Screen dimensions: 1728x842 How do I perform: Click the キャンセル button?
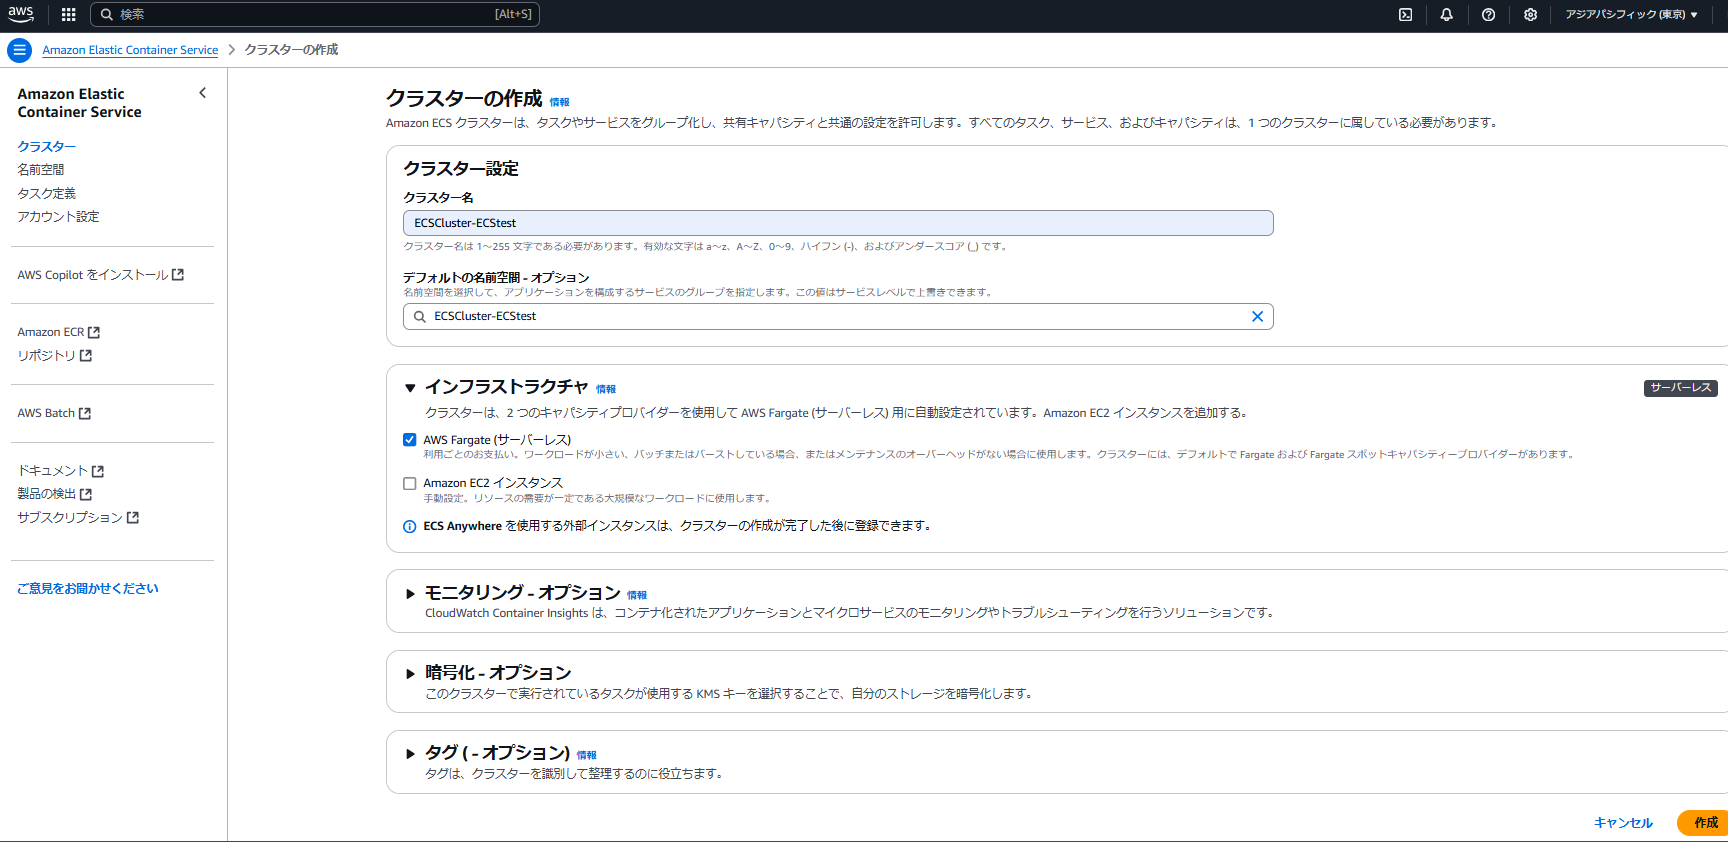[1623, 823]
